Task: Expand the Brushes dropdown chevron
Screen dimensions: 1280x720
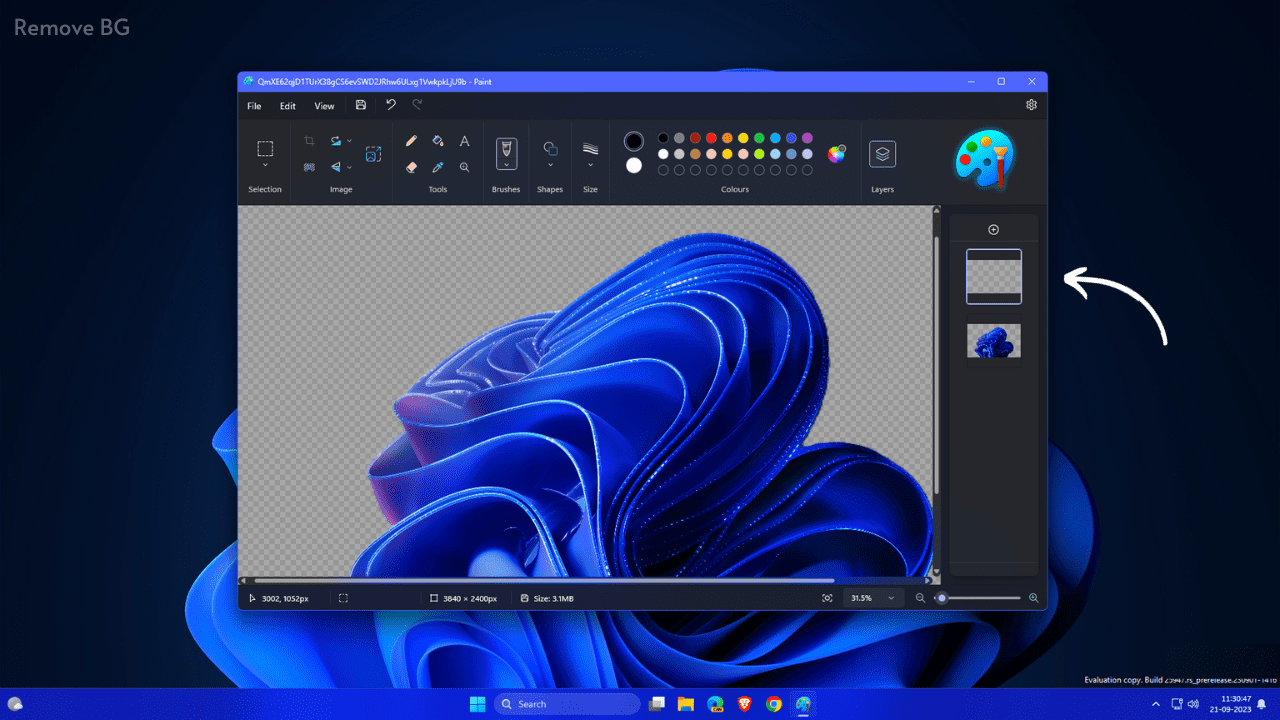Action: tap(506, 164)
